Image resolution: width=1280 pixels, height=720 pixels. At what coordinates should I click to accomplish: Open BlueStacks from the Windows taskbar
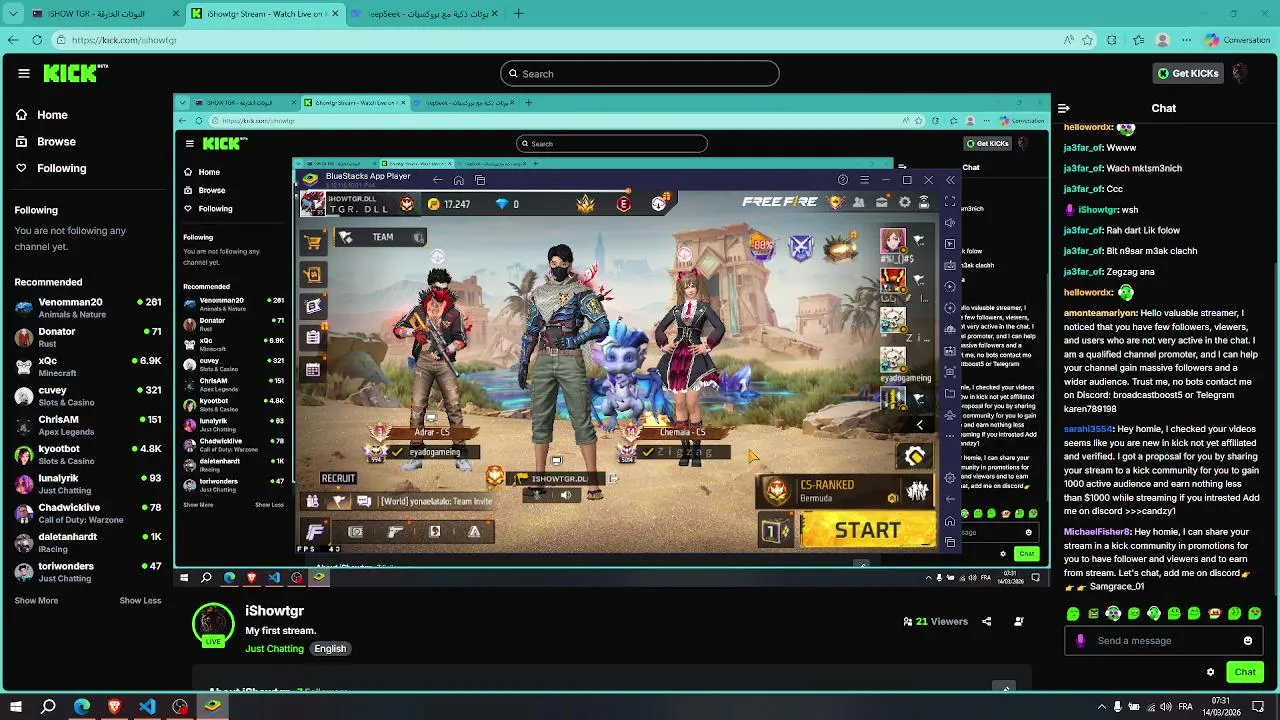212,707
